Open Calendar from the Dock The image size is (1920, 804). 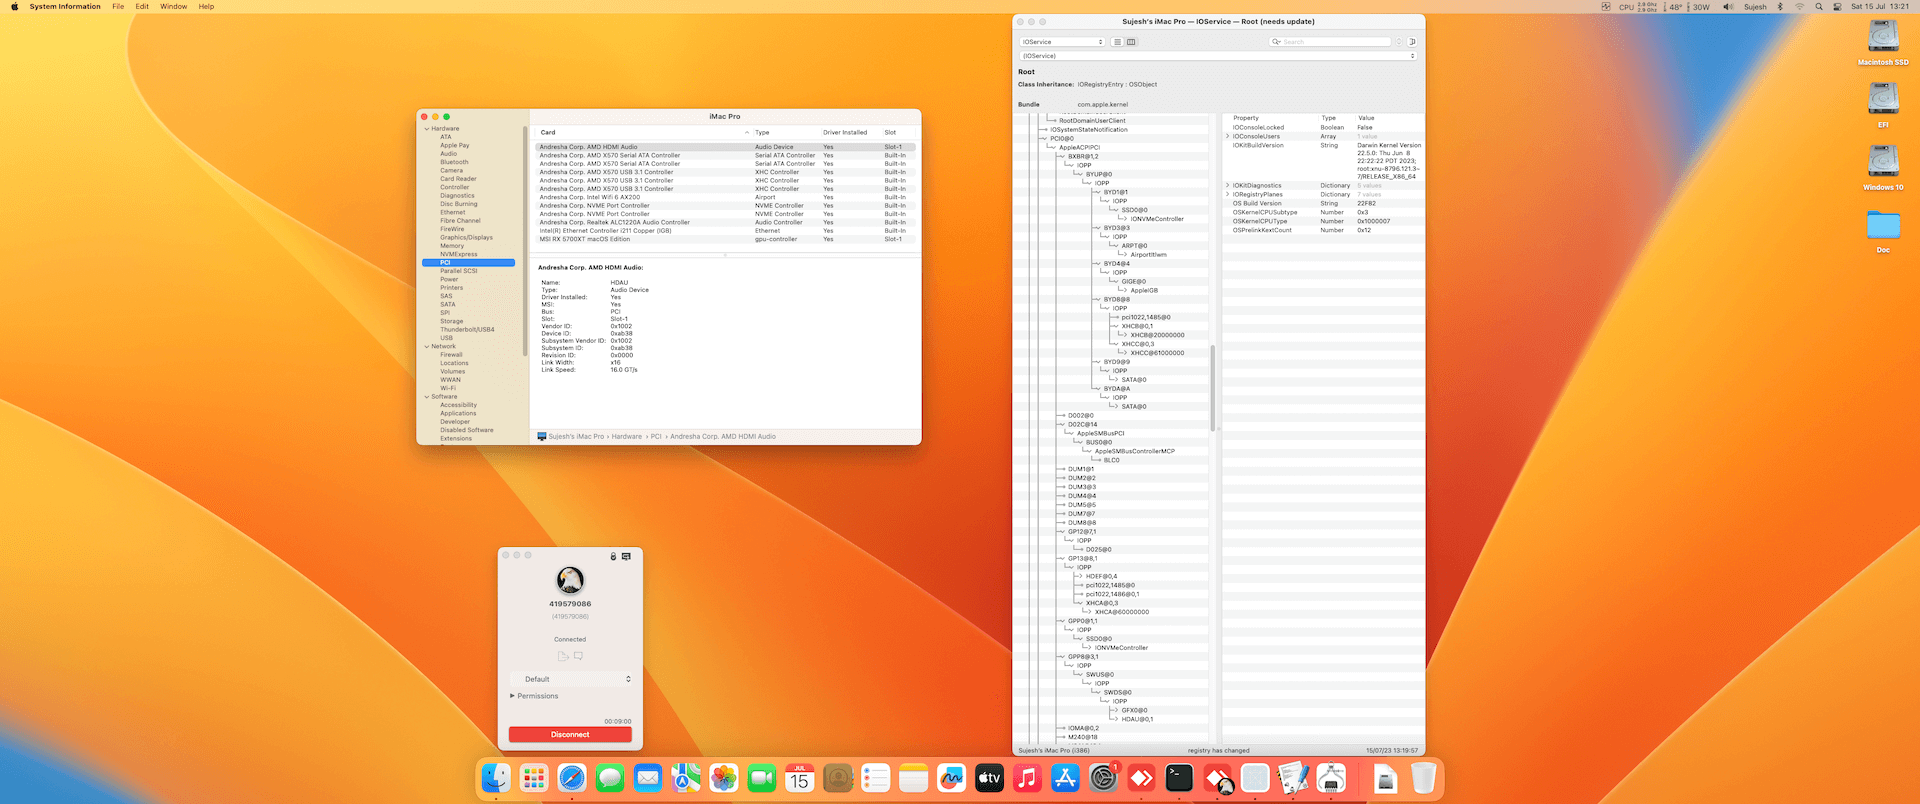click(800, 778)
